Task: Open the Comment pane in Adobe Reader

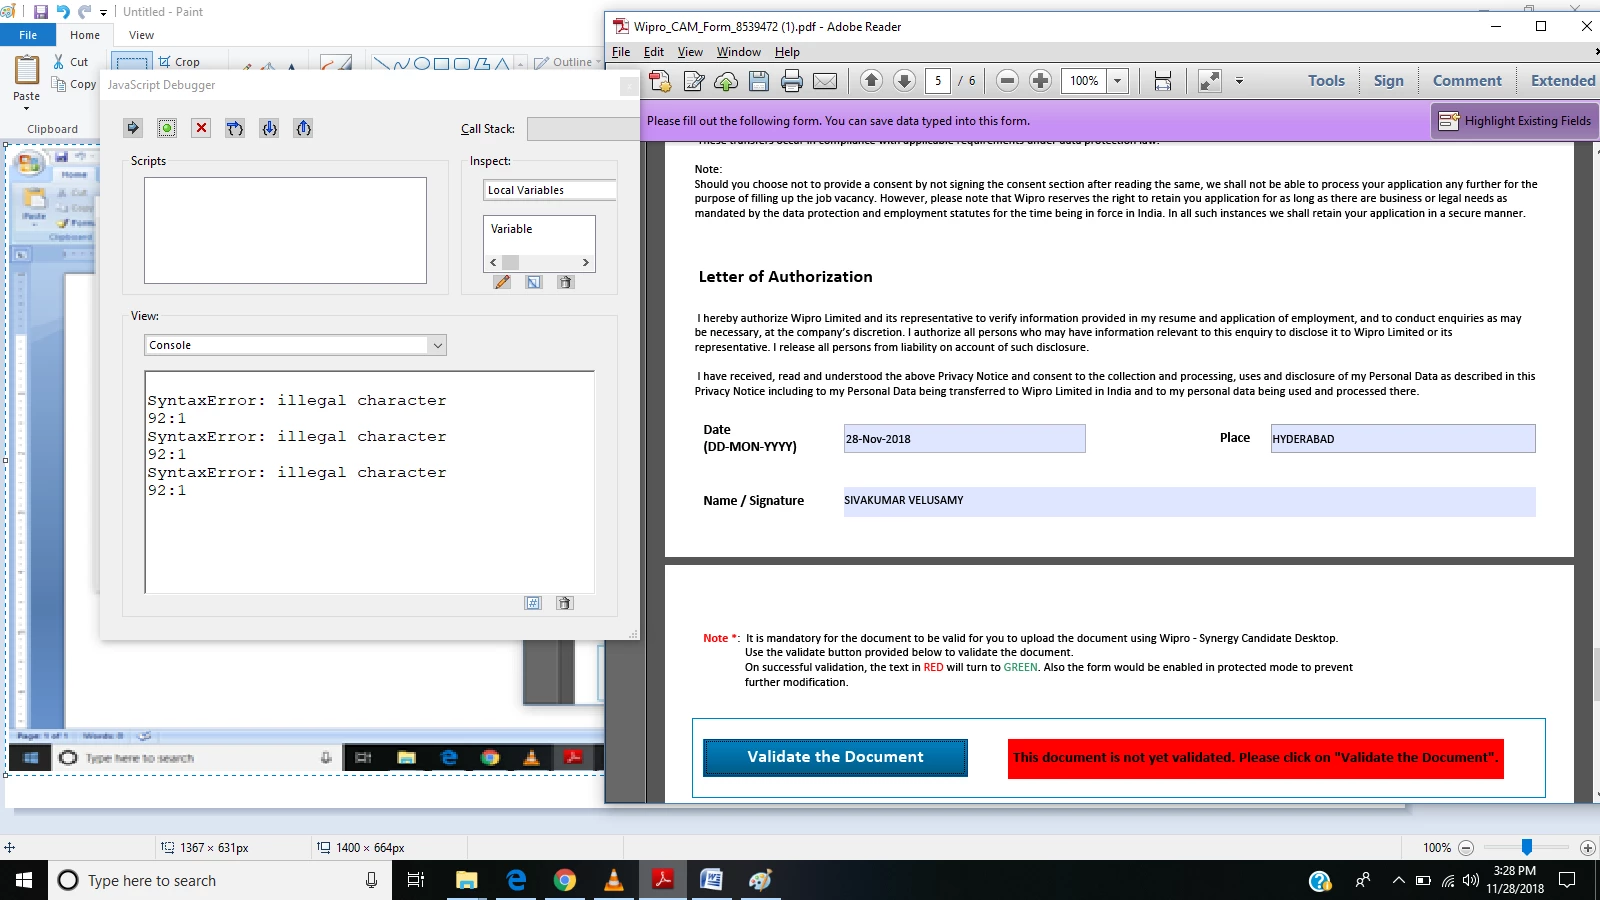Action: click(x=1467, y=81)
